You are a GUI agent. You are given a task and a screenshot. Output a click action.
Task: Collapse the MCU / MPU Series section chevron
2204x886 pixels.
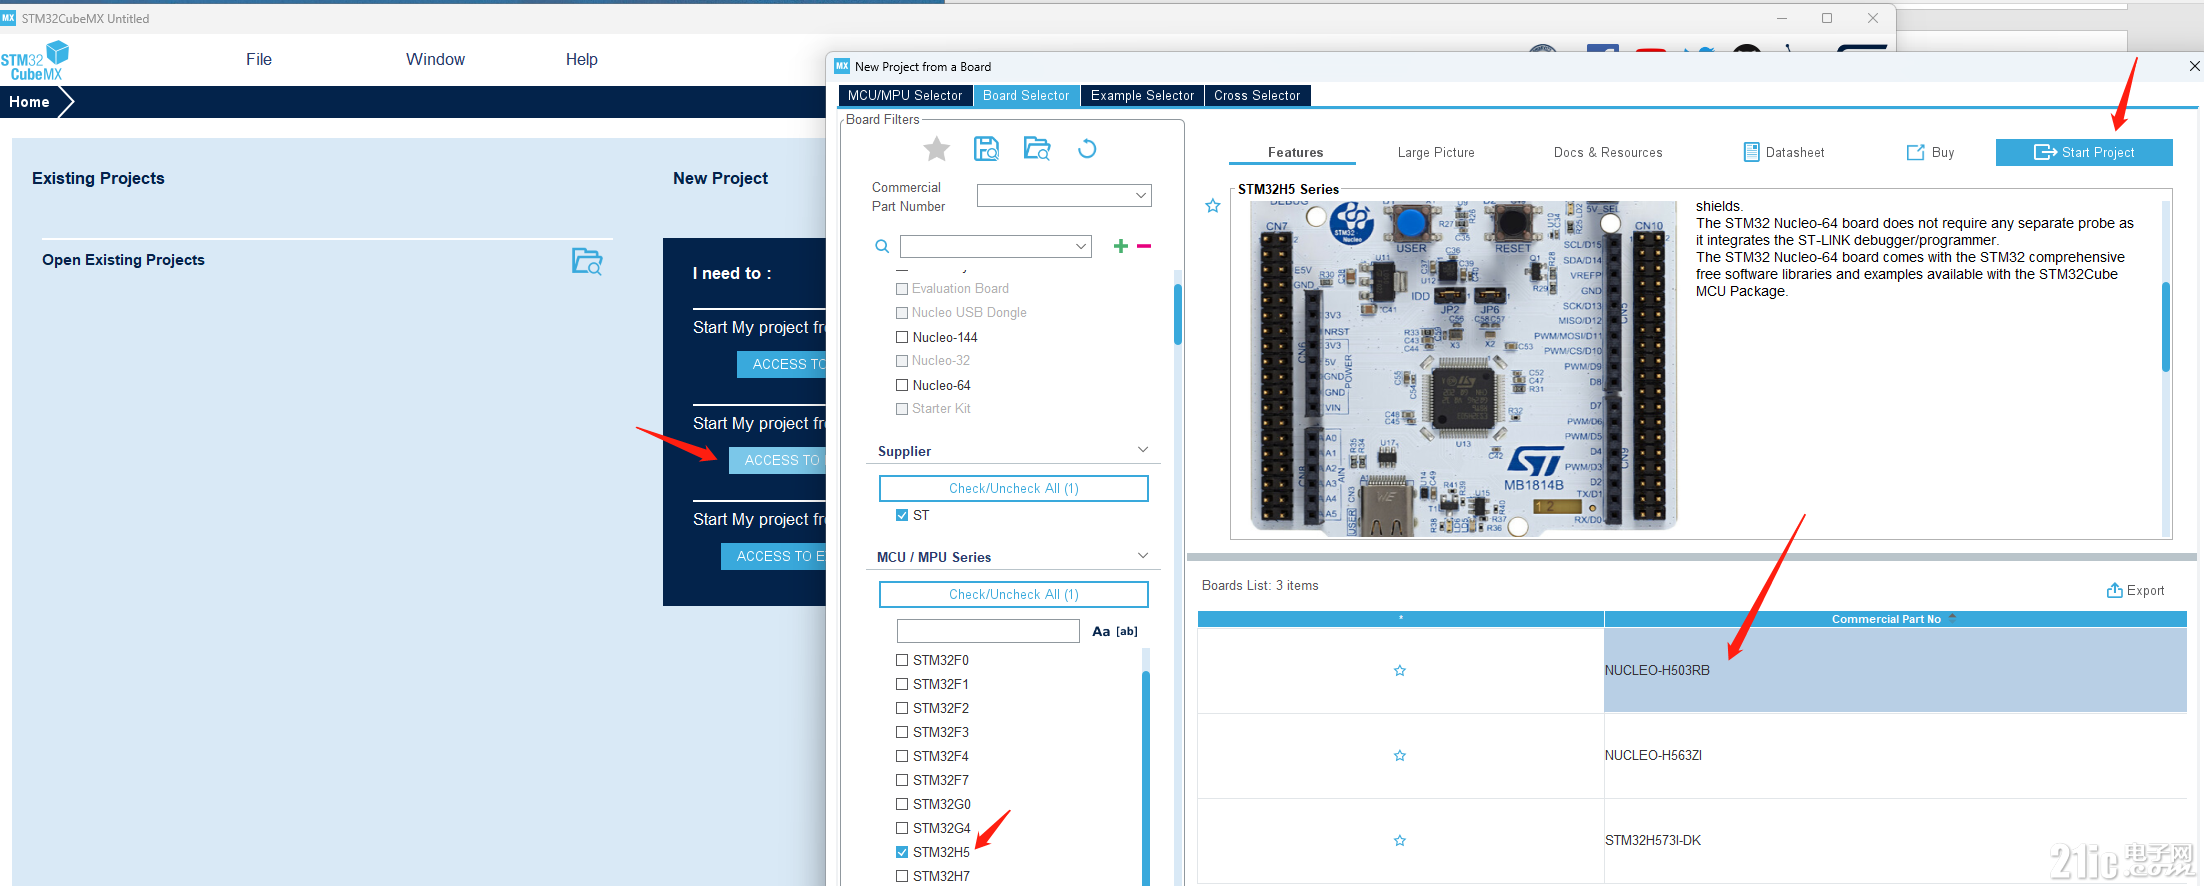[1143, 556]
